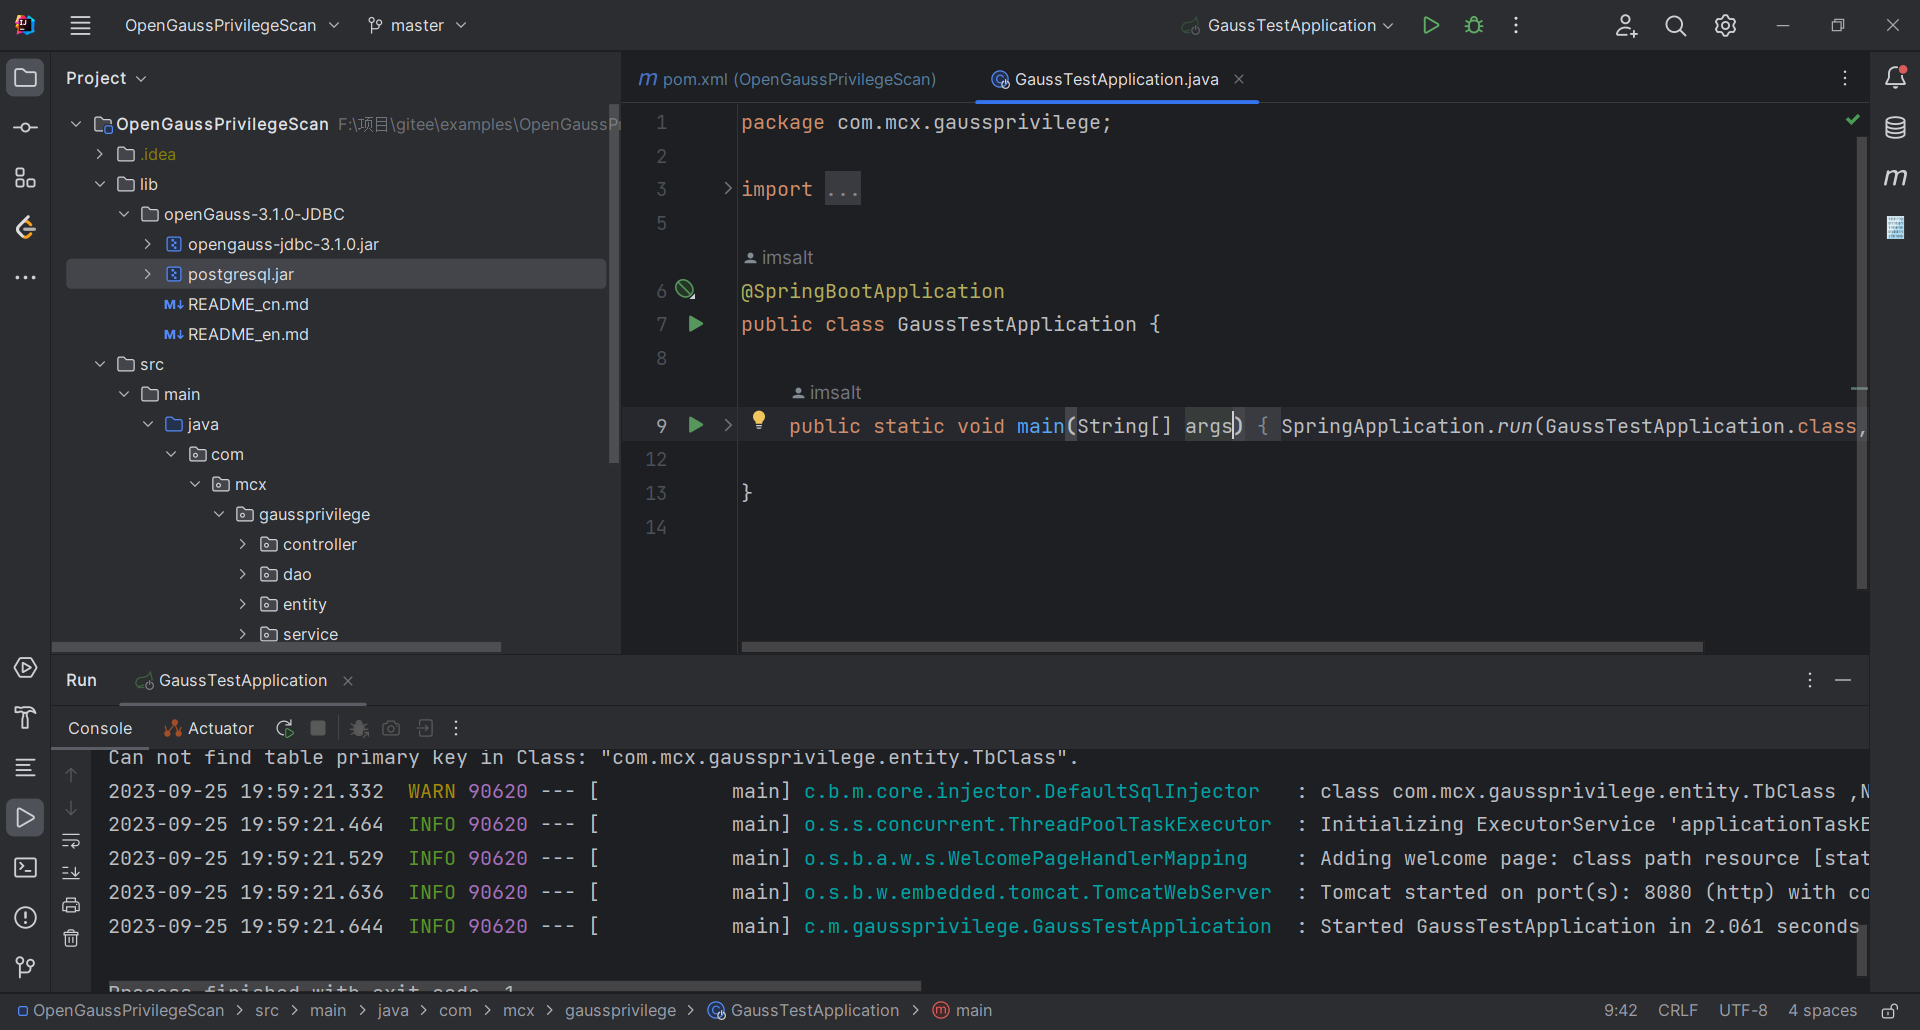Image resolution: width=1920 pixels, height=1030 pixels.
Task: Toggle Project tool window folder icon
Action: point(26,78)
